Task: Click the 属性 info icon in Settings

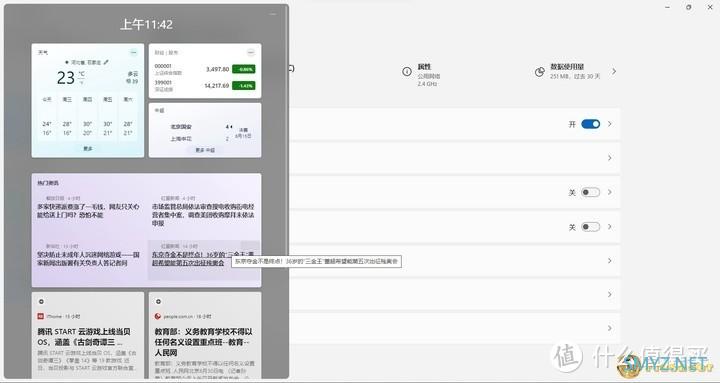Action: [x=407, y=72]
